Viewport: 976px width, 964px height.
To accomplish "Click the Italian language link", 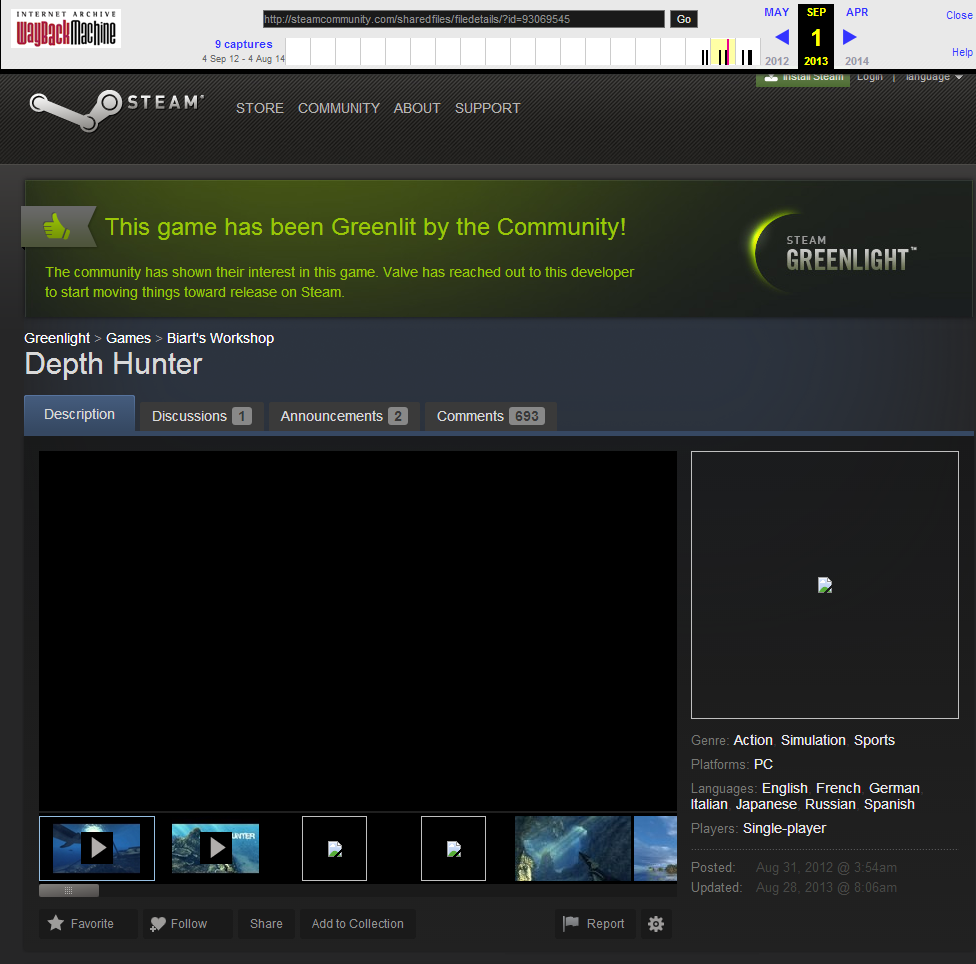I will [709, 804].
